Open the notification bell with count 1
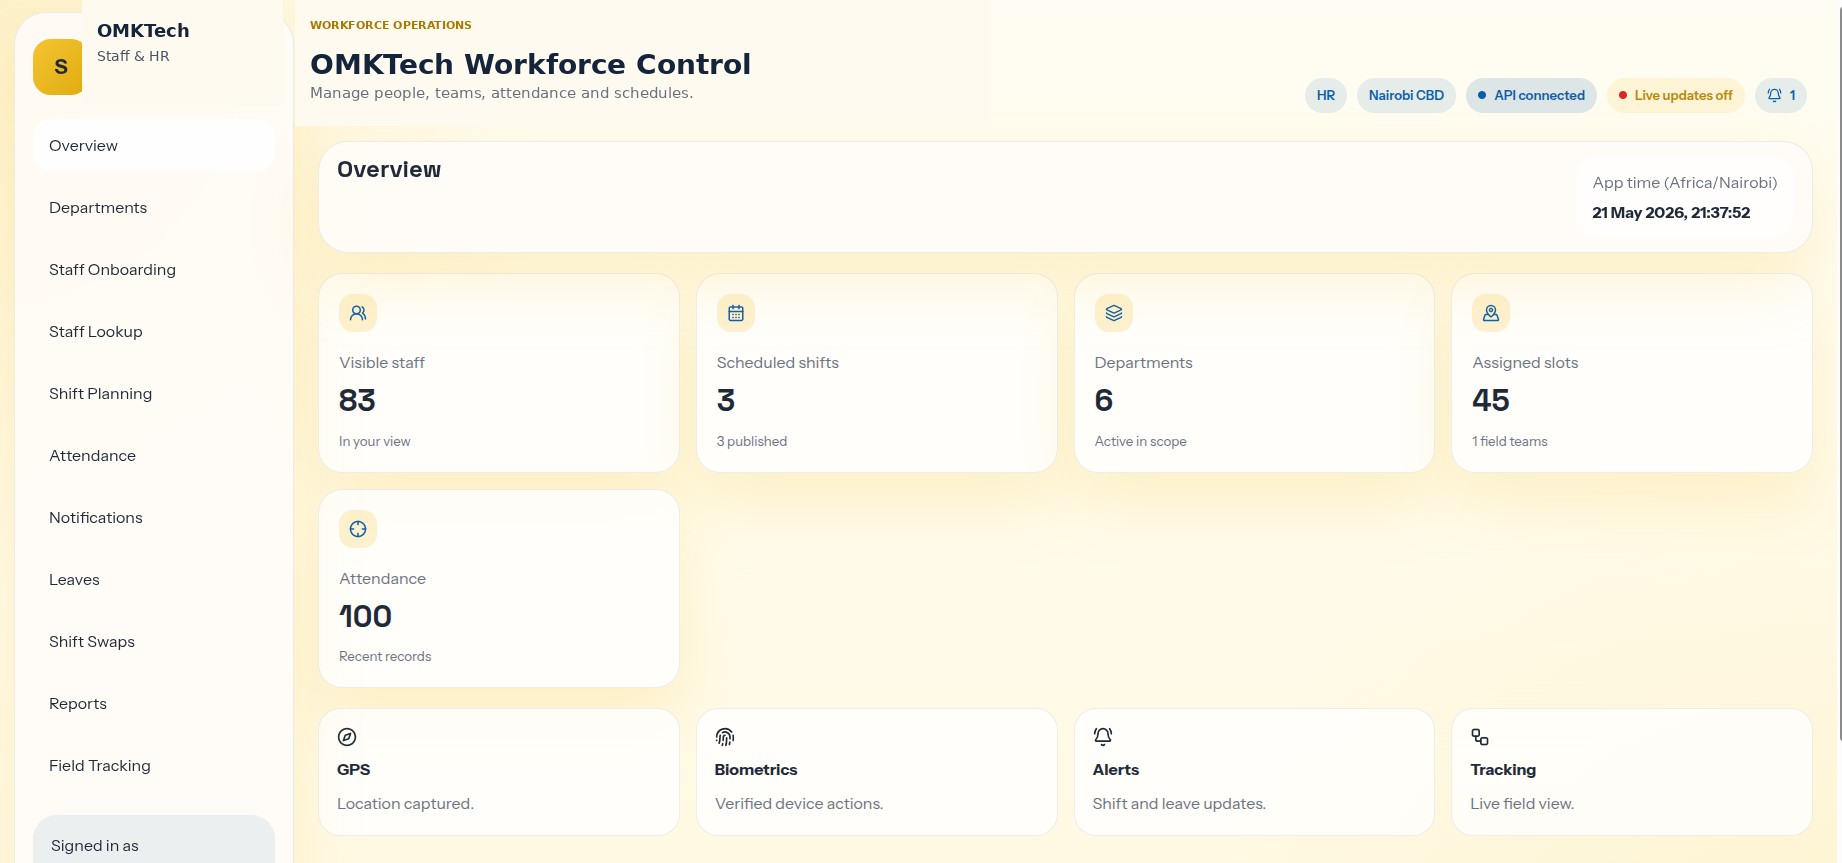 (1781, 95)
